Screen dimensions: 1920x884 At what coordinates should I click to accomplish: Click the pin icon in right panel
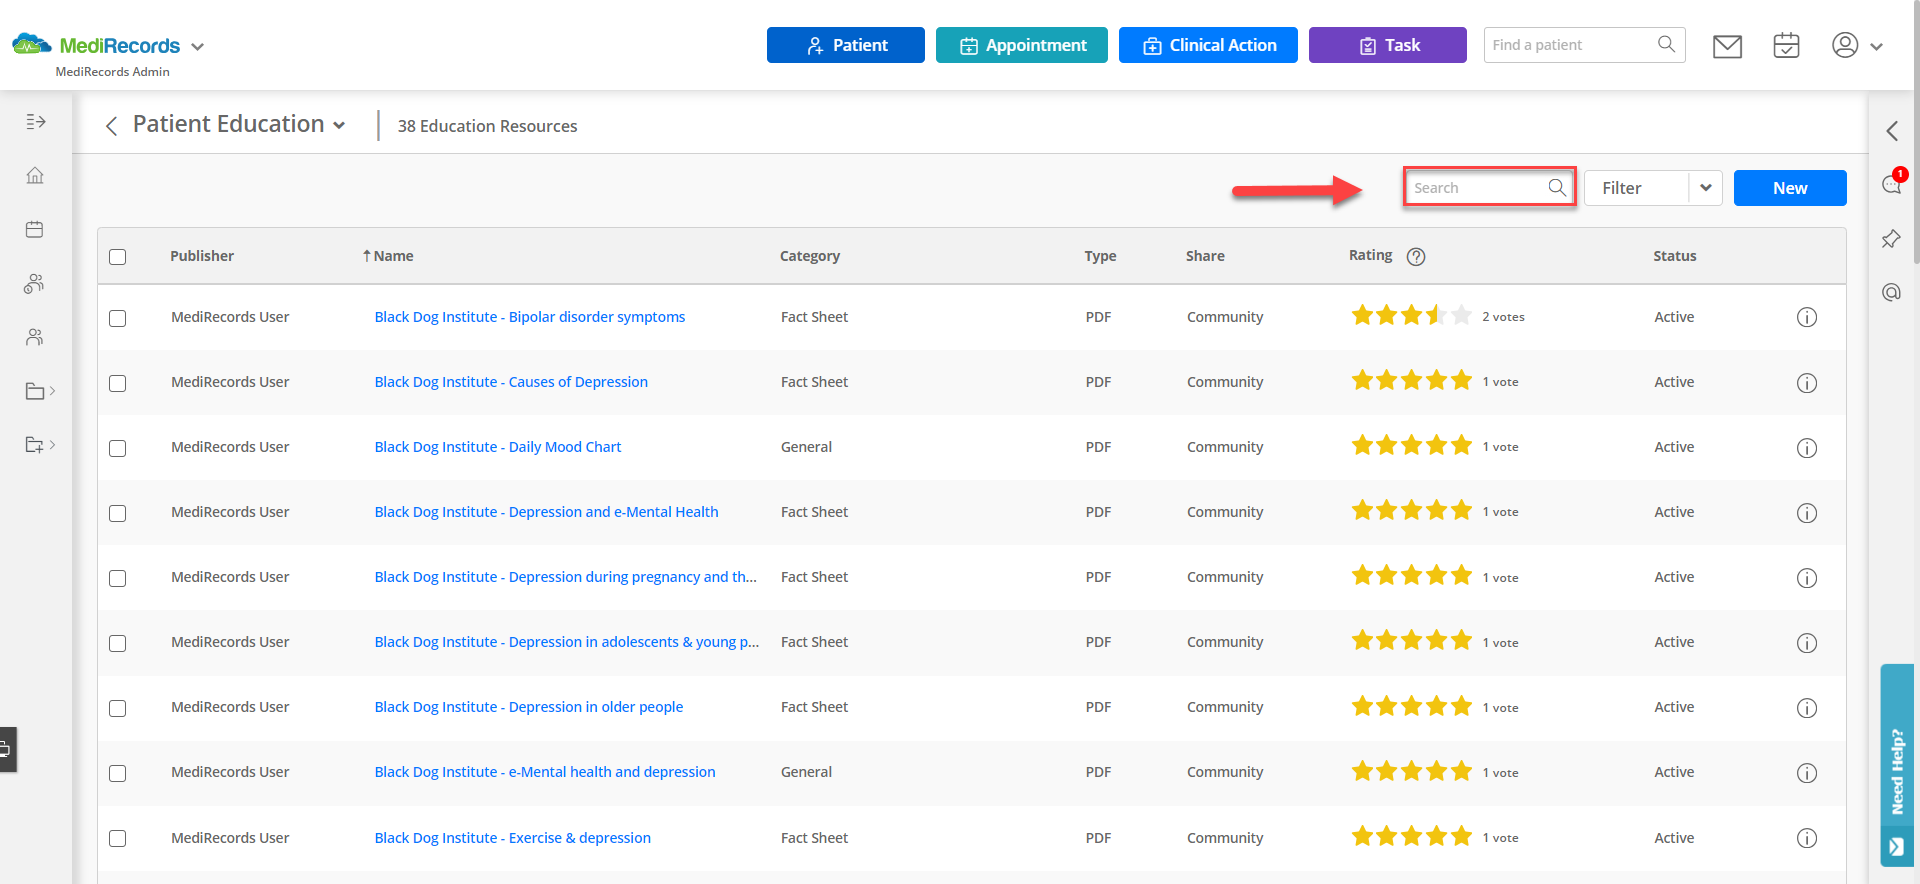(x=1891, y=239)
